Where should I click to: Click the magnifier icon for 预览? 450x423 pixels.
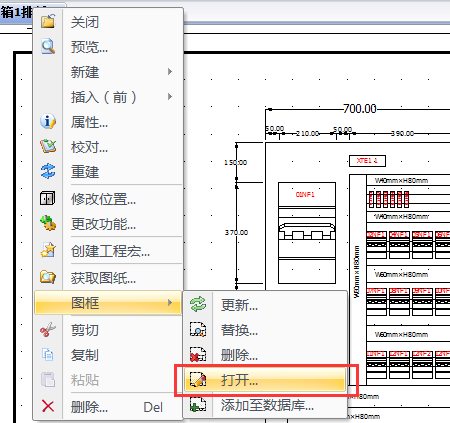(x=48, y=46)
